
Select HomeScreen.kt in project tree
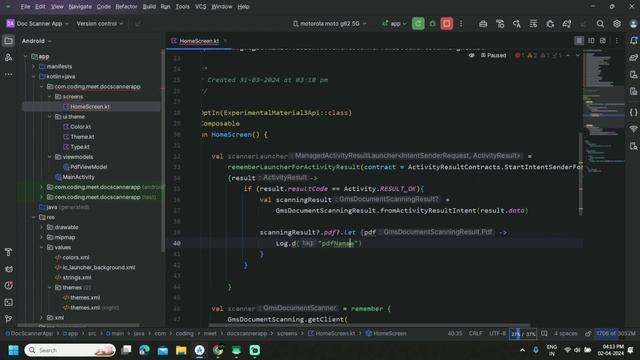tap(91, 107)
